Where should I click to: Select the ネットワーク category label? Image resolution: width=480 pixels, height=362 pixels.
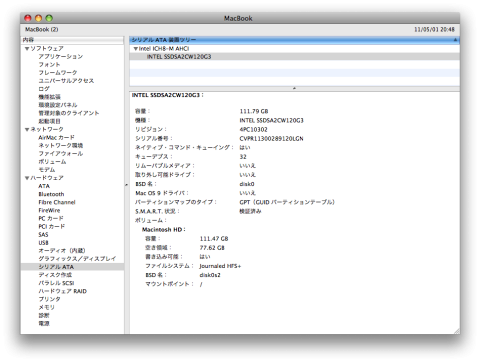[x=47, y=129]
